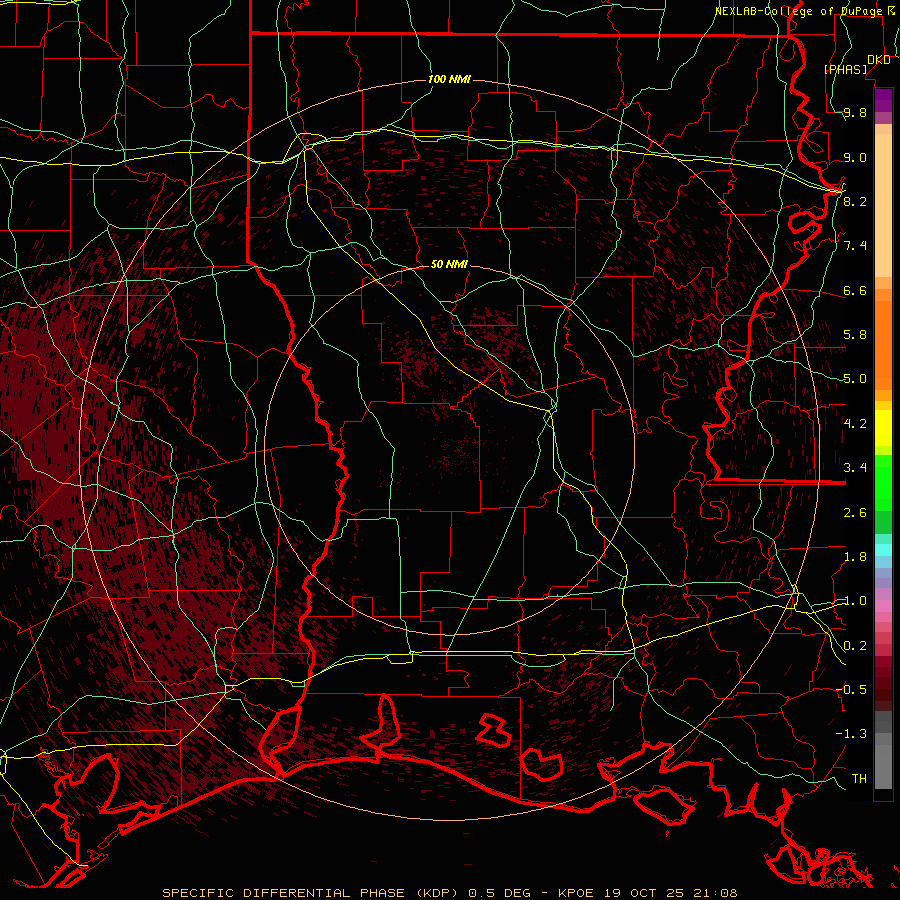Click the 9.0 value on the color scale

(x=855, y=157)
